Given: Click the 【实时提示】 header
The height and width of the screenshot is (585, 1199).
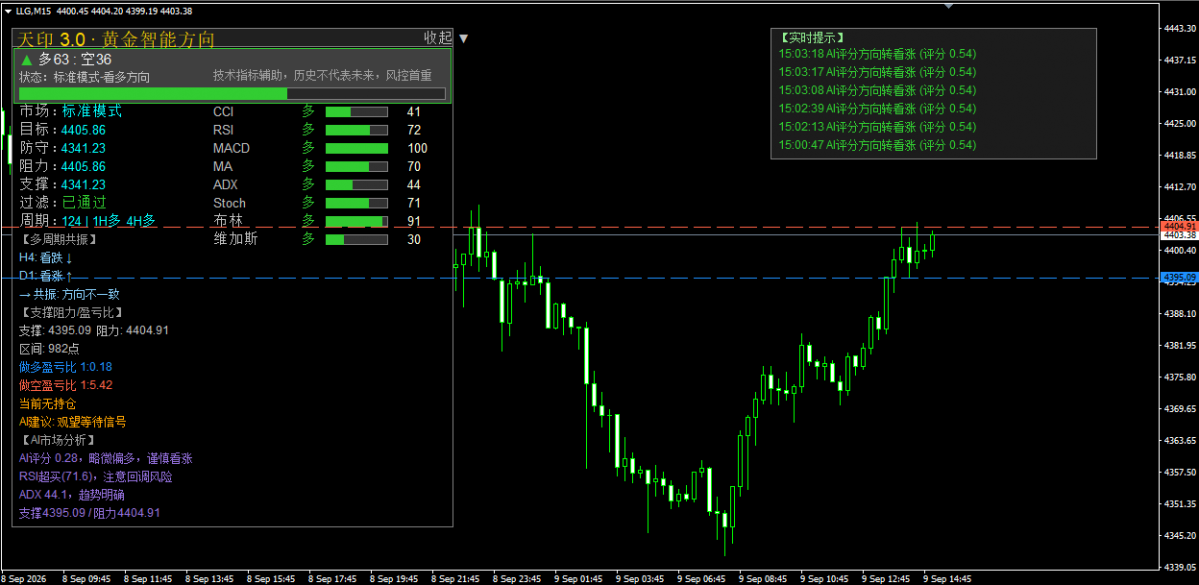Looking at the screenshot, I should point(812,37).
